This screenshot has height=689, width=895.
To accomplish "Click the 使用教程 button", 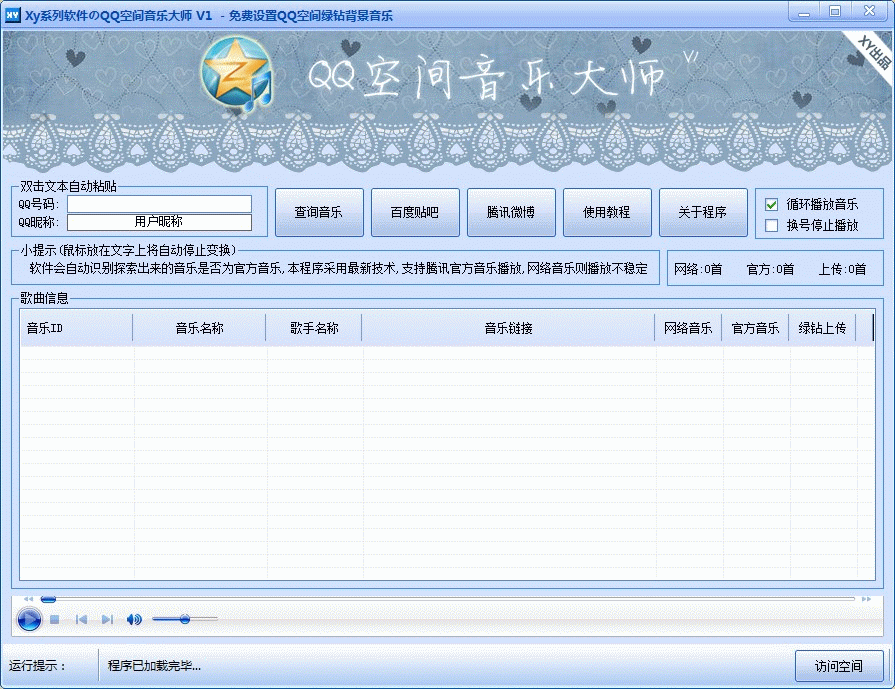I will point(607,212).
